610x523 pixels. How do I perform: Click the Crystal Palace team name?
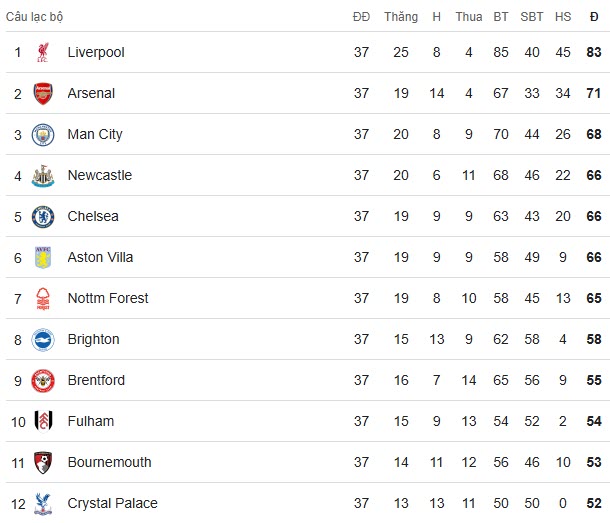[112, 504]
